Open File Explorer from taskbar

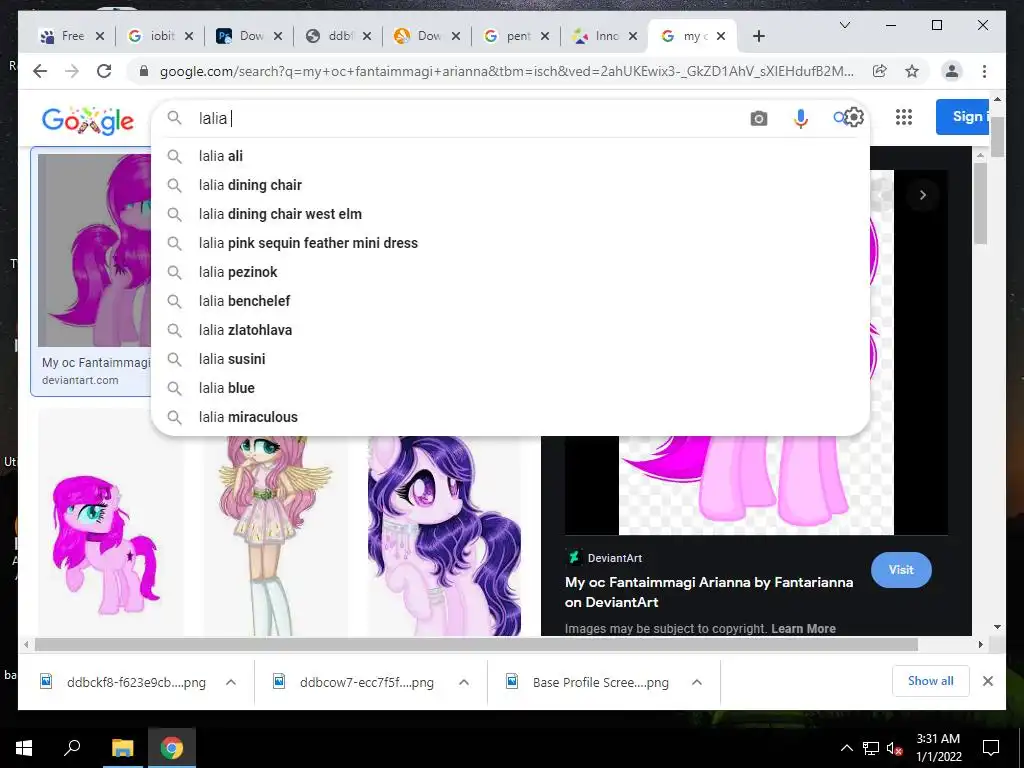(x=122, y=748)
